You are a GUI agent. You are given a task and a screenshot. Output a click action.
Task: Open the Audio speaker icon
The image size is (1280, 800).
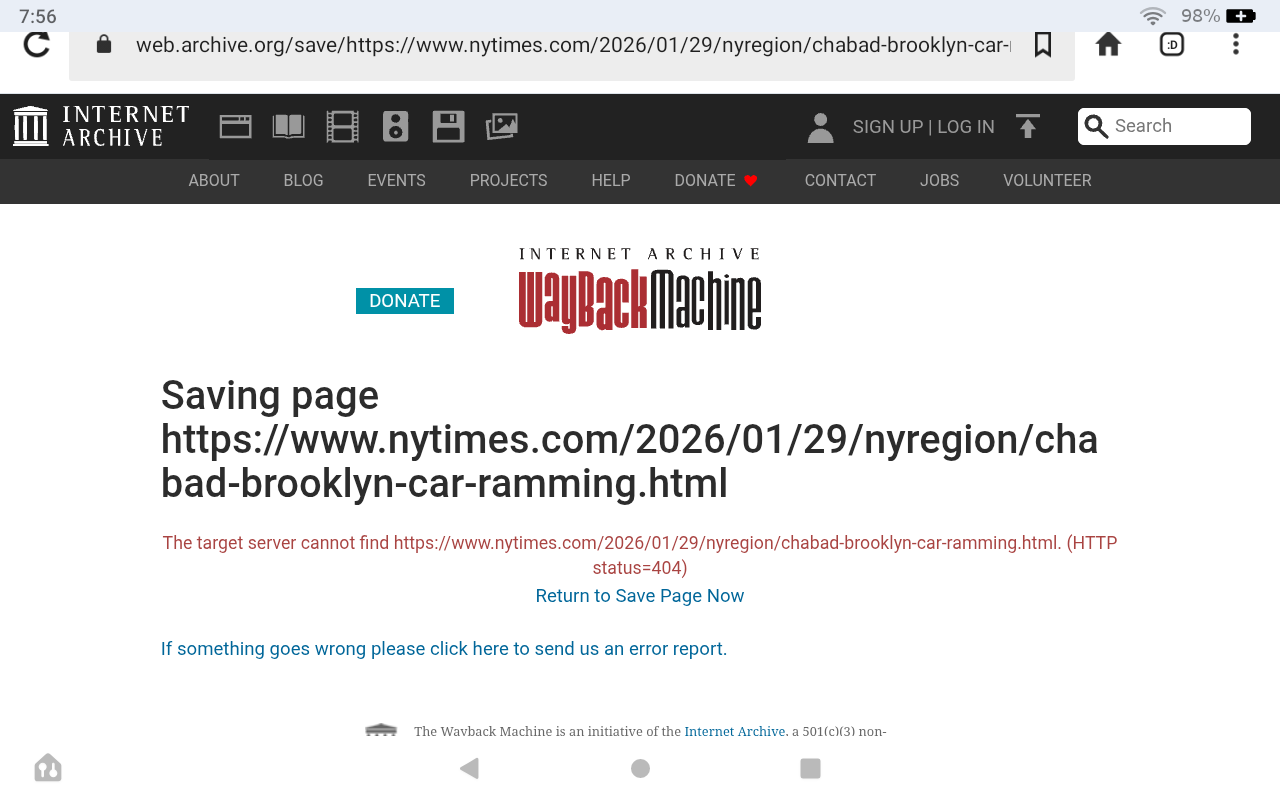click(x=395, y=126)
